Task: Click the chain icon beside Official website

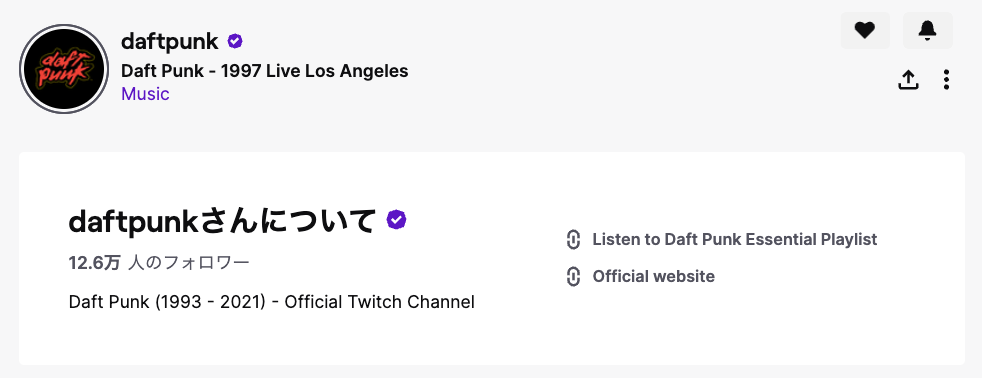Action: [573, 277]
